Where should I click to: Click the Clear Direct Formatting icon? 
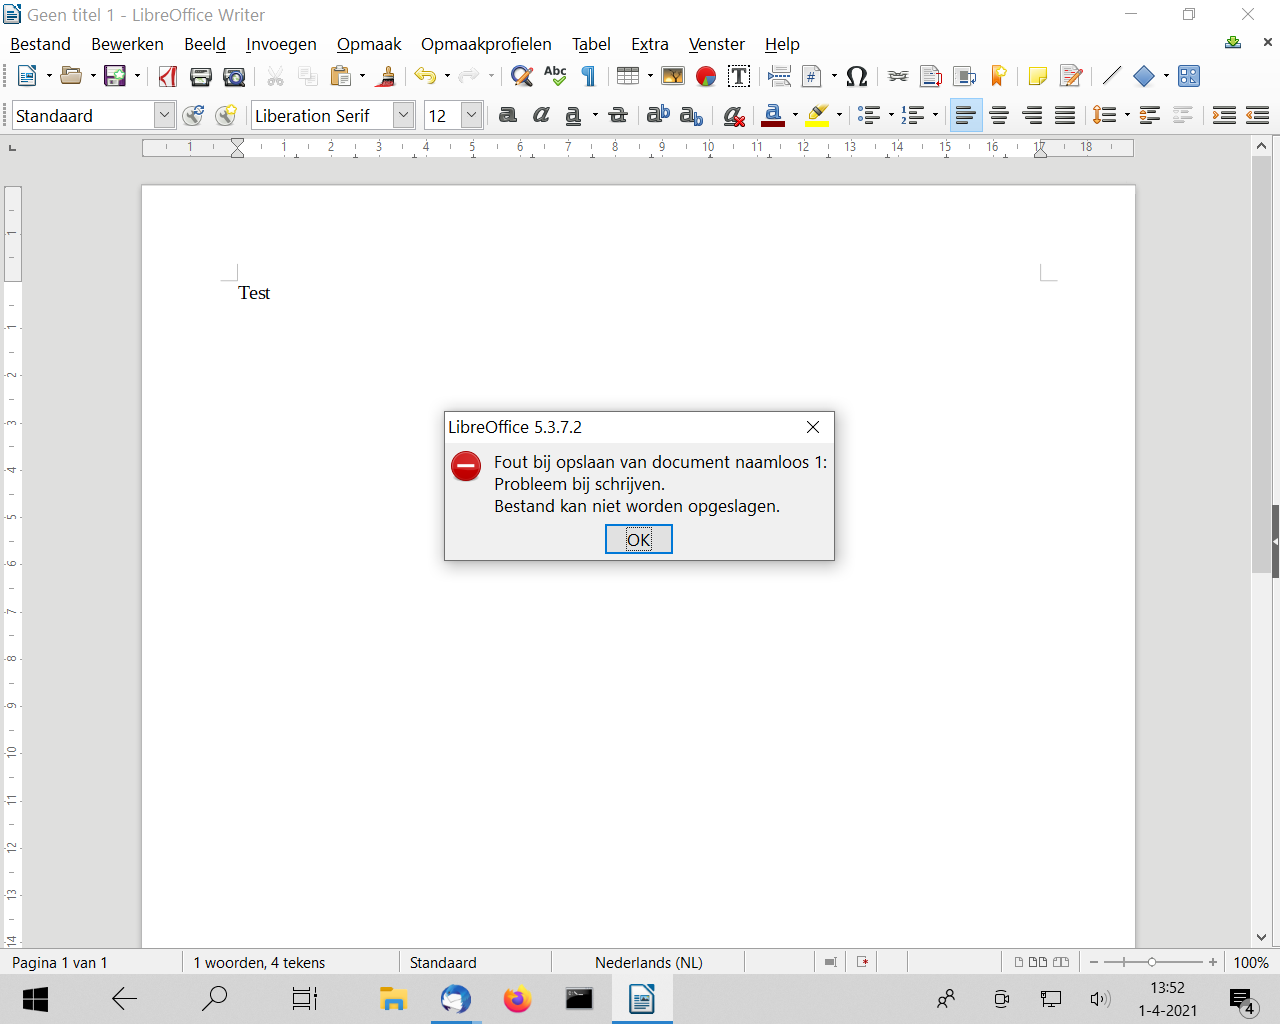click(734, 116)
